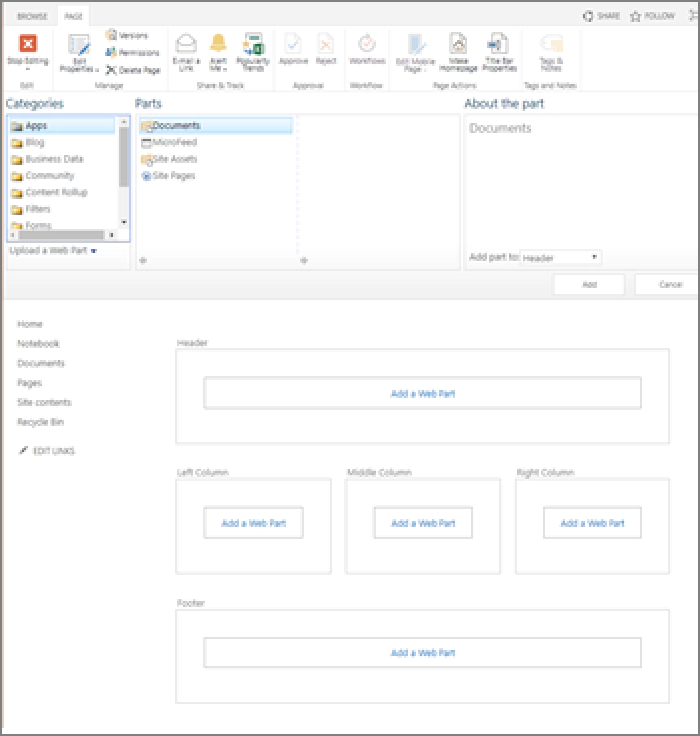Click the Categories horizontal scrollbar left arrow
The image size is (700, 736).
click(x=13, y=235)
